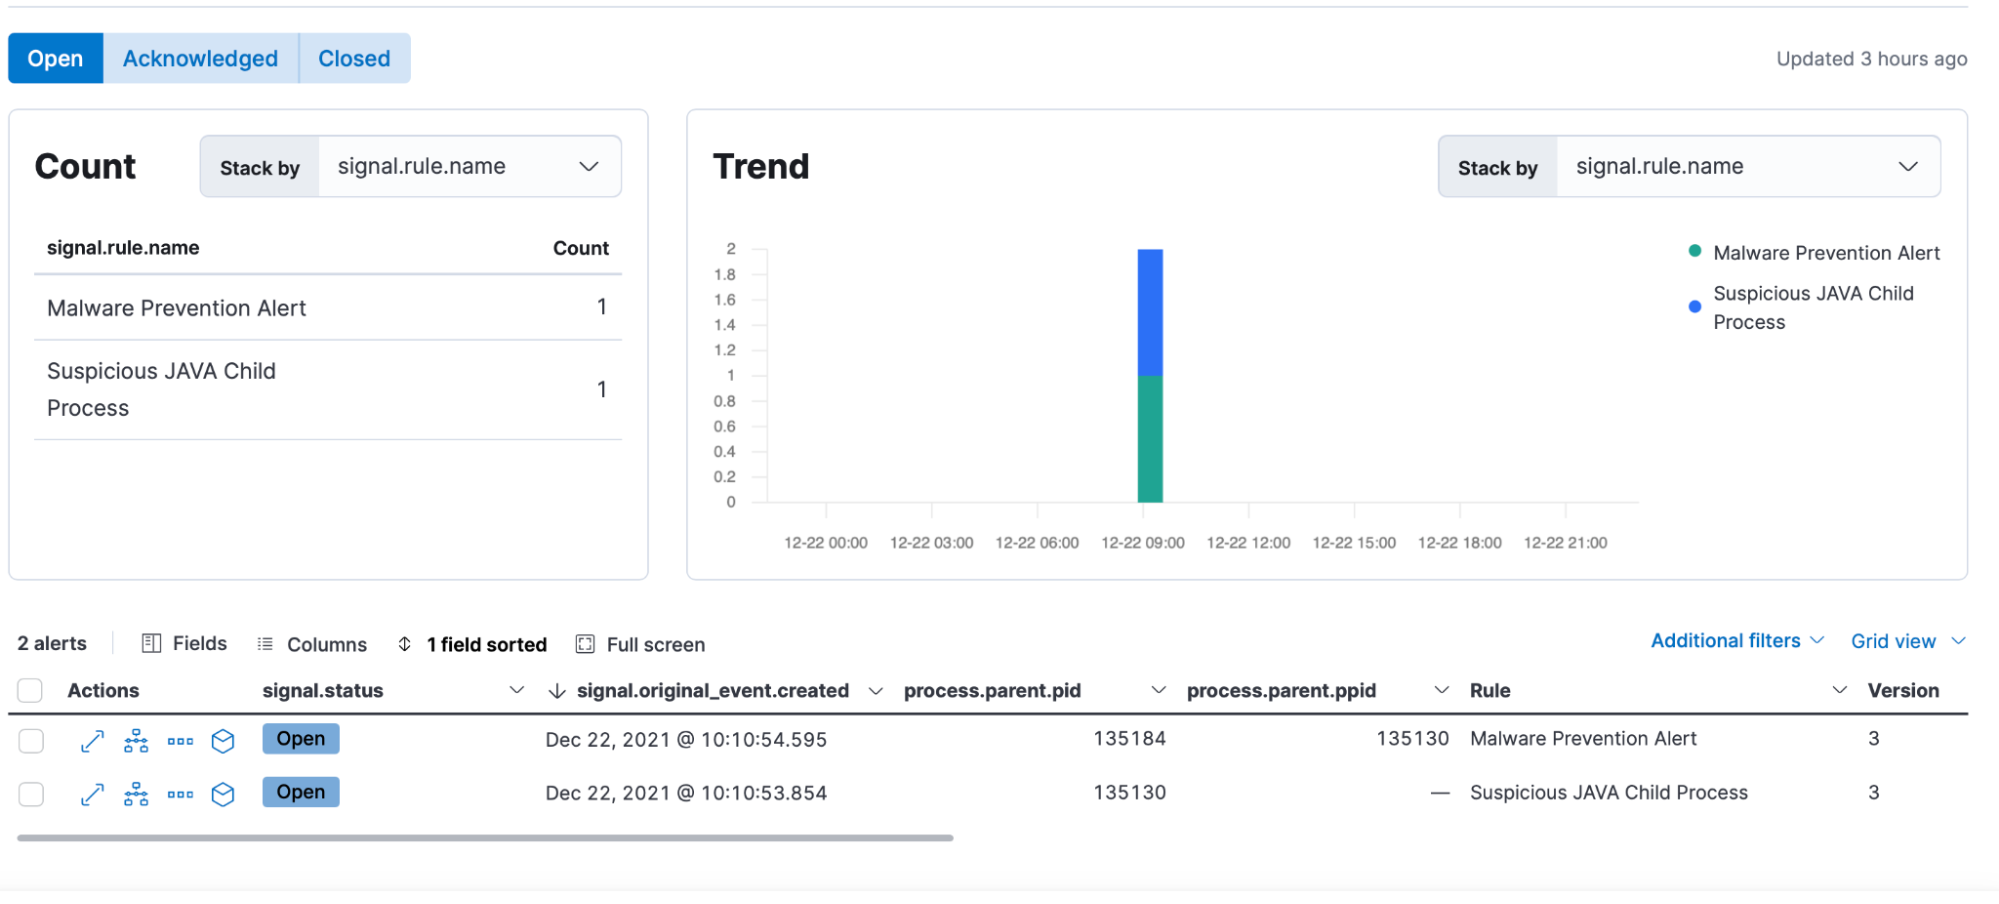Viewport: 1999px width, 904px height.
Task: Click parent pid value 135184
Action: click(x=1130, y=739)
